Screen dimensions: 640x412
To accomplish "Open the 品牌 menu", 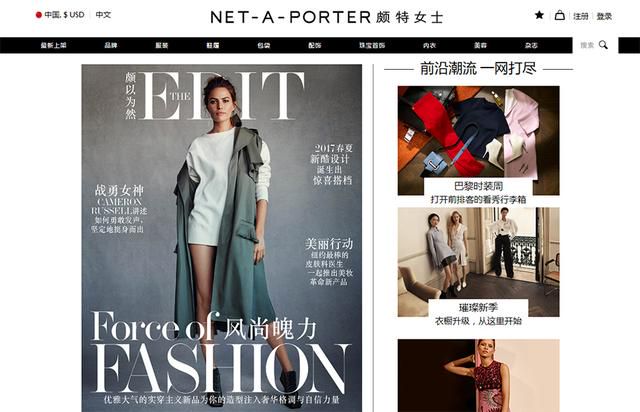I will pos(111,45).
